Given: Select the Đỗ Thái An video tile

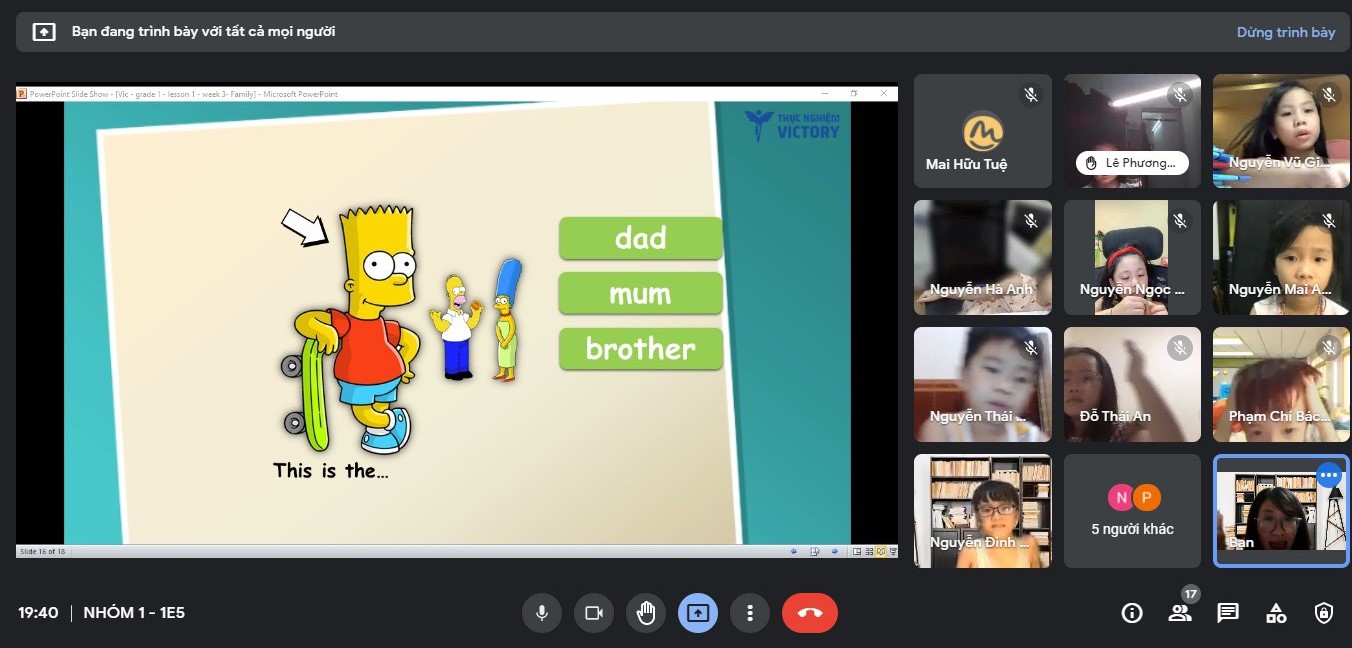Looking at the screenshot, I should 1132,385.
